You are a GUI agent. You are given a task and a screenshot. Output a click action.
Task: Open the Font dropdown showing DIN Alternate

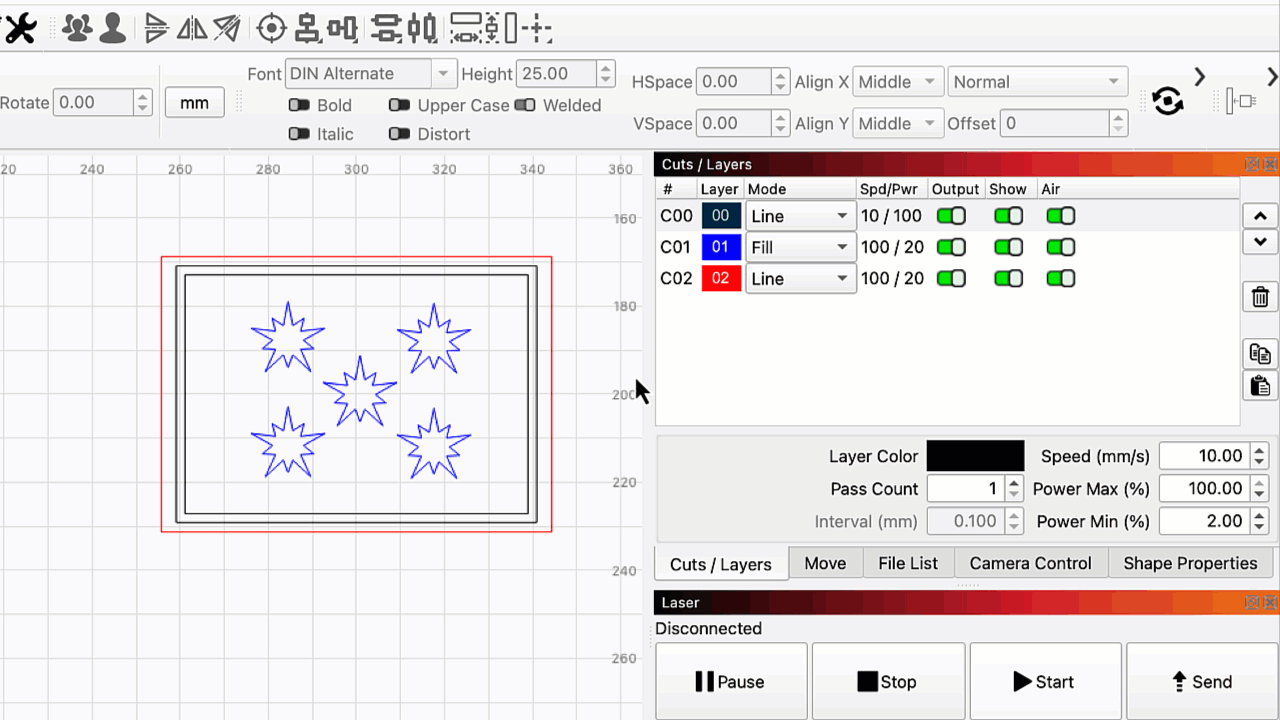click(370, 74)
